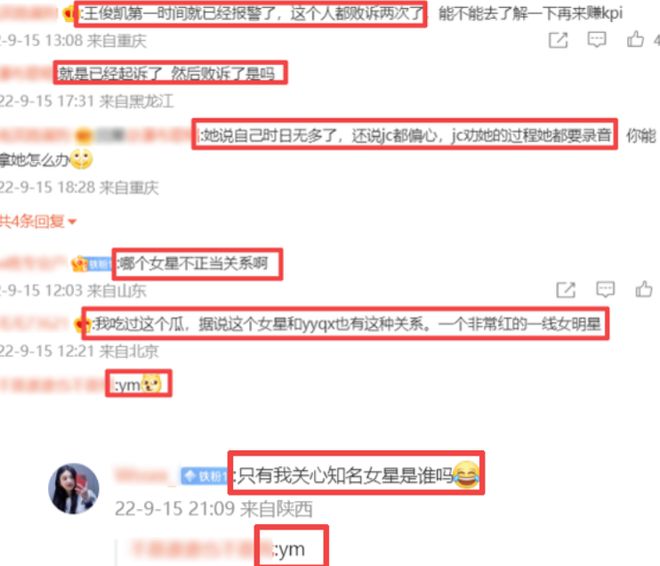Click comment reply icon on first comment
This screenshot has width=660, height=566.
597,40
